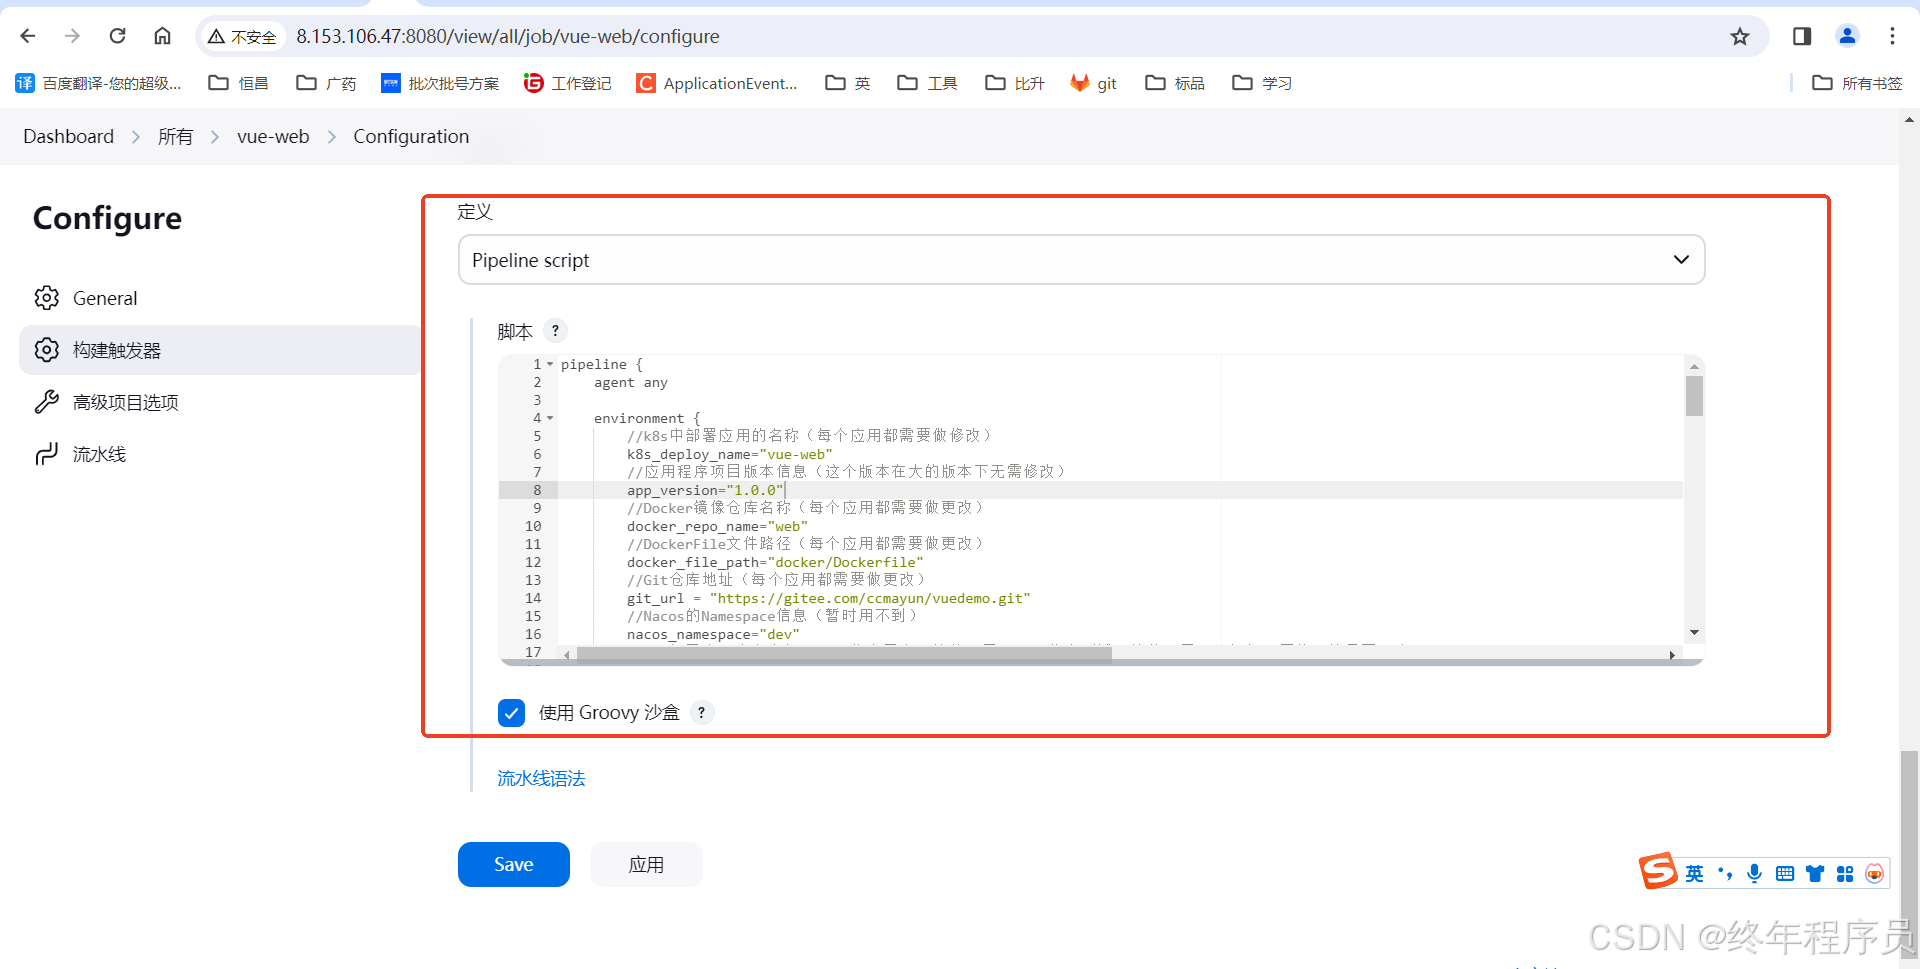Open the 流水线 section in sidebar
This screenshot has height=969, width=1920.
99,453
